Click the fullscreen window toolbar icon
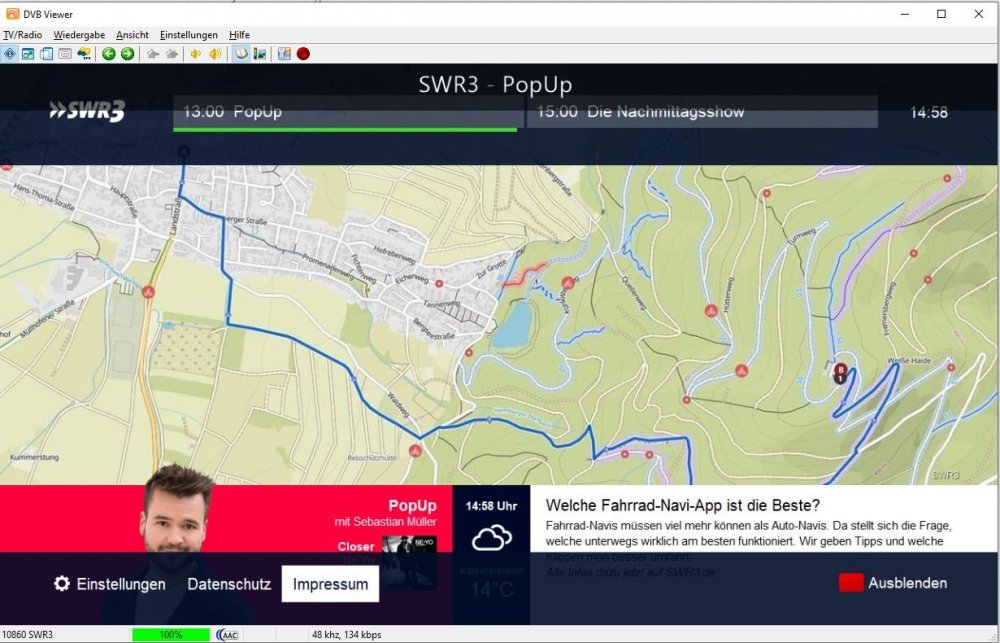Screen dimensions: 1000x643 28,54
